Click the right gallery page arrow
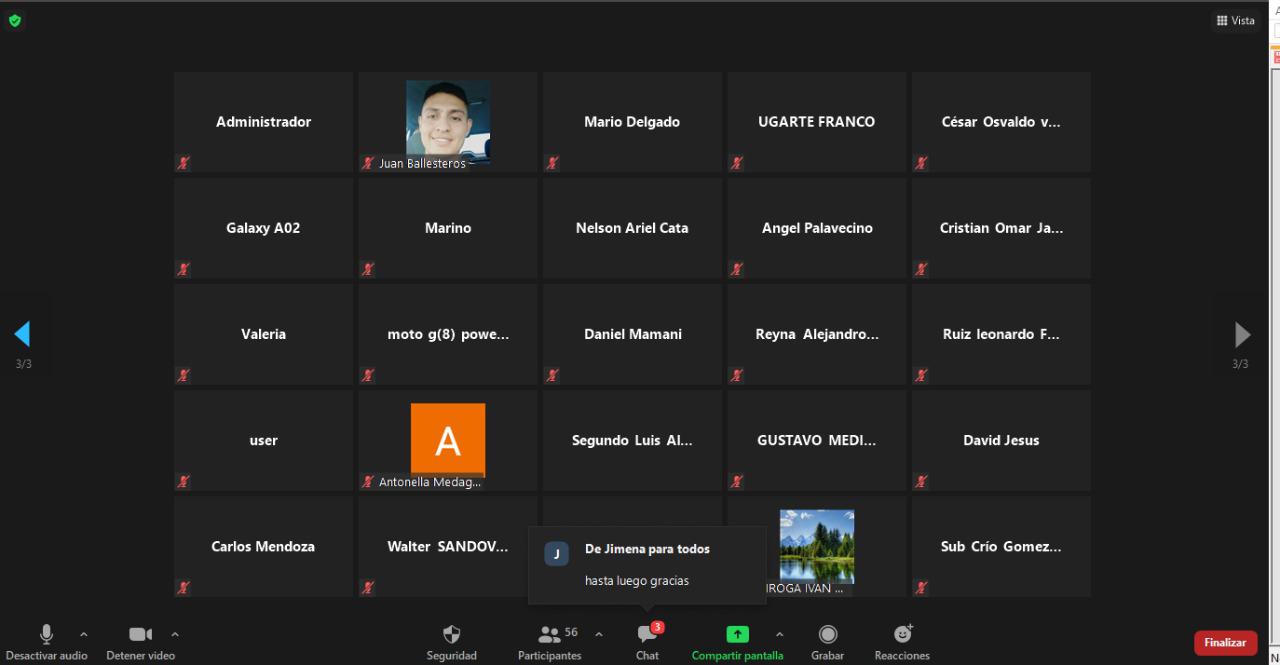The width and height of the screenshot is (1280, 665). tap(1242, 334)
